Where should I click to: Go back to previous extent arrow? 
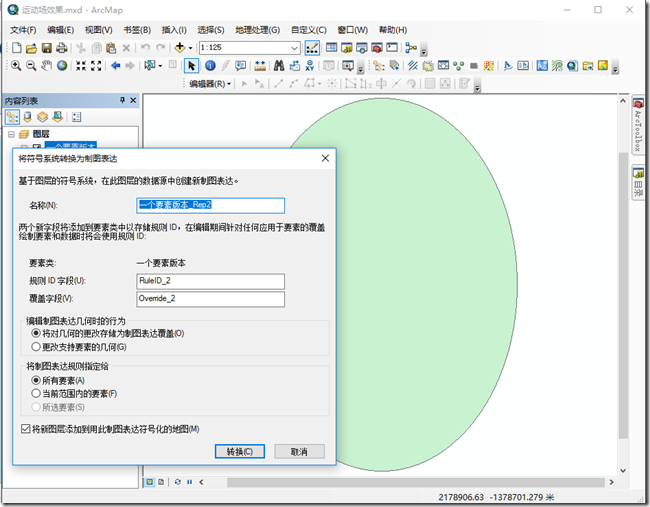(115, 65)
